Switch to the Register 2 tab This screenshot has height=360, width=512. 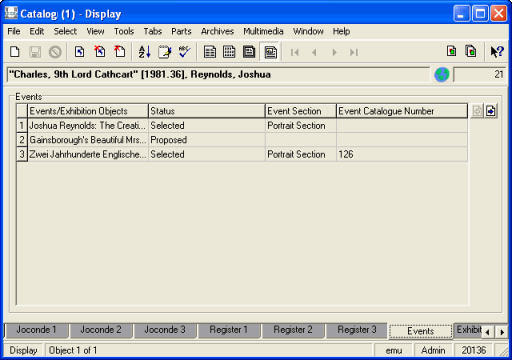coord(293,330)
